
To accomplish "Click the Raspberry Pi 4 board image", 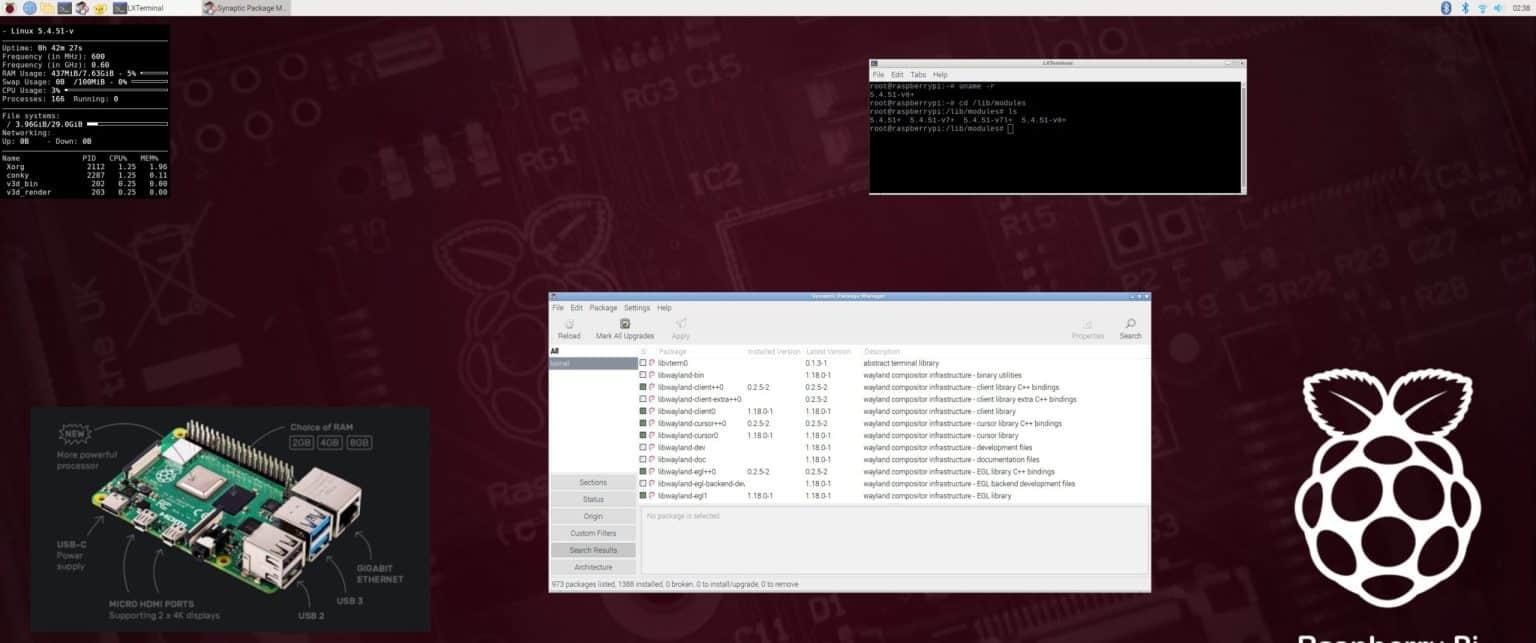I will point(230,519).
